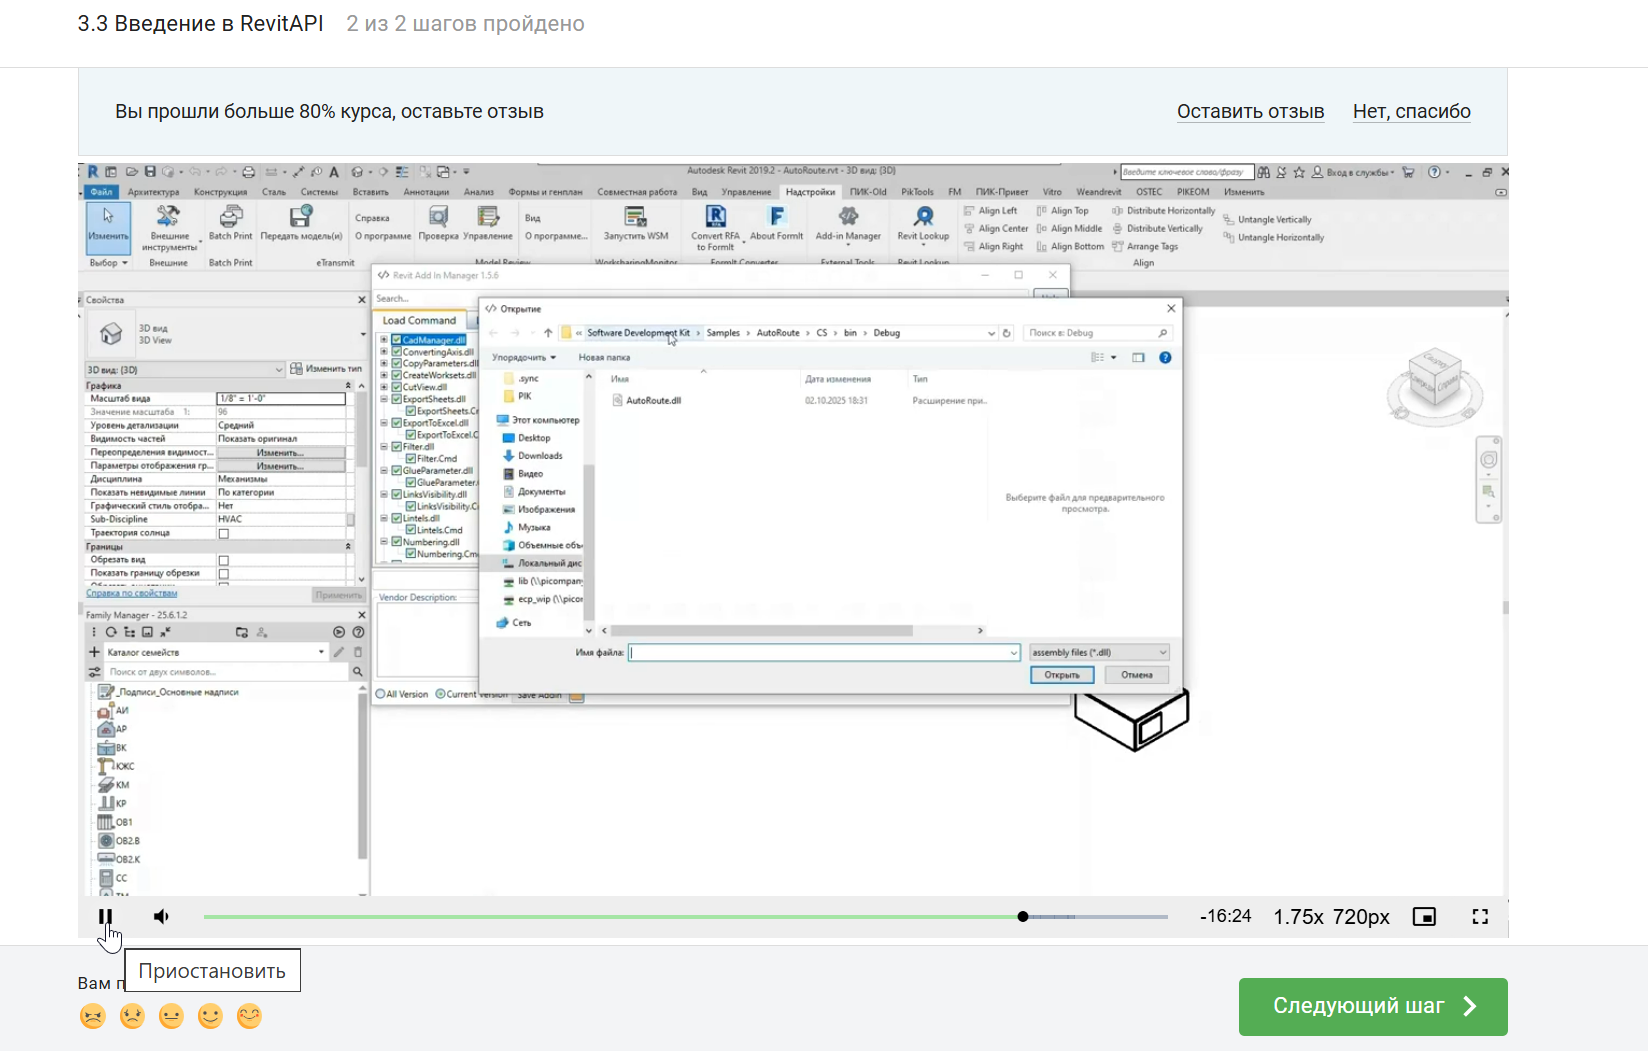1648x1051 pixels.
Task: Click Convert RFA to FormIt icon
Action: pos(715,227)
